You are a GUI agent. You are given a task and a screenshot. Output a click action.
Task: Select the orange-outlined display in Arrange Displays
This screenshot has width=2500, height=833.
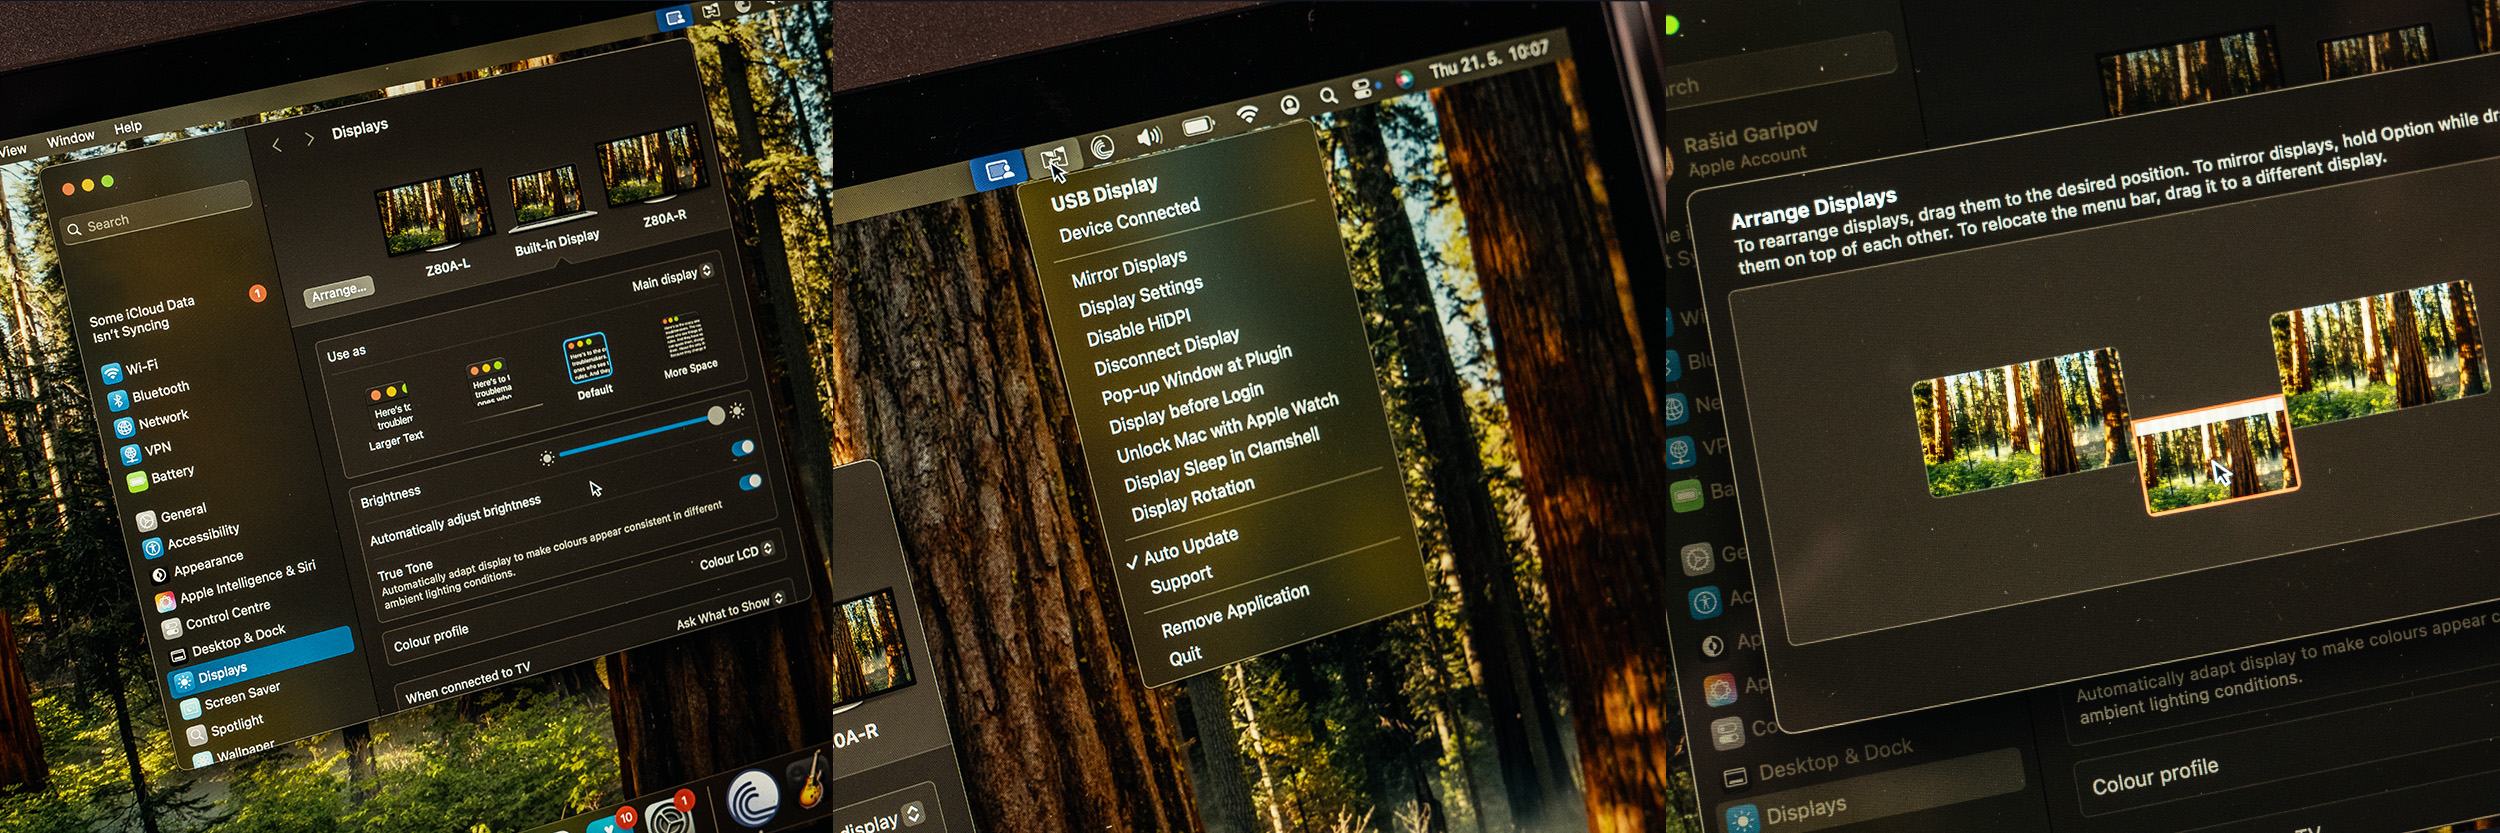pyautogui.click(x=2216, y=457)
